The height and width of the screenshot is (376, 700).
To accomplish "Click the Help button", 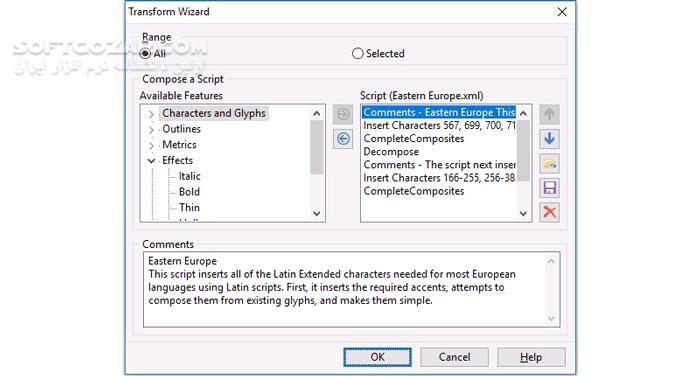I will [x=531, y=357].
